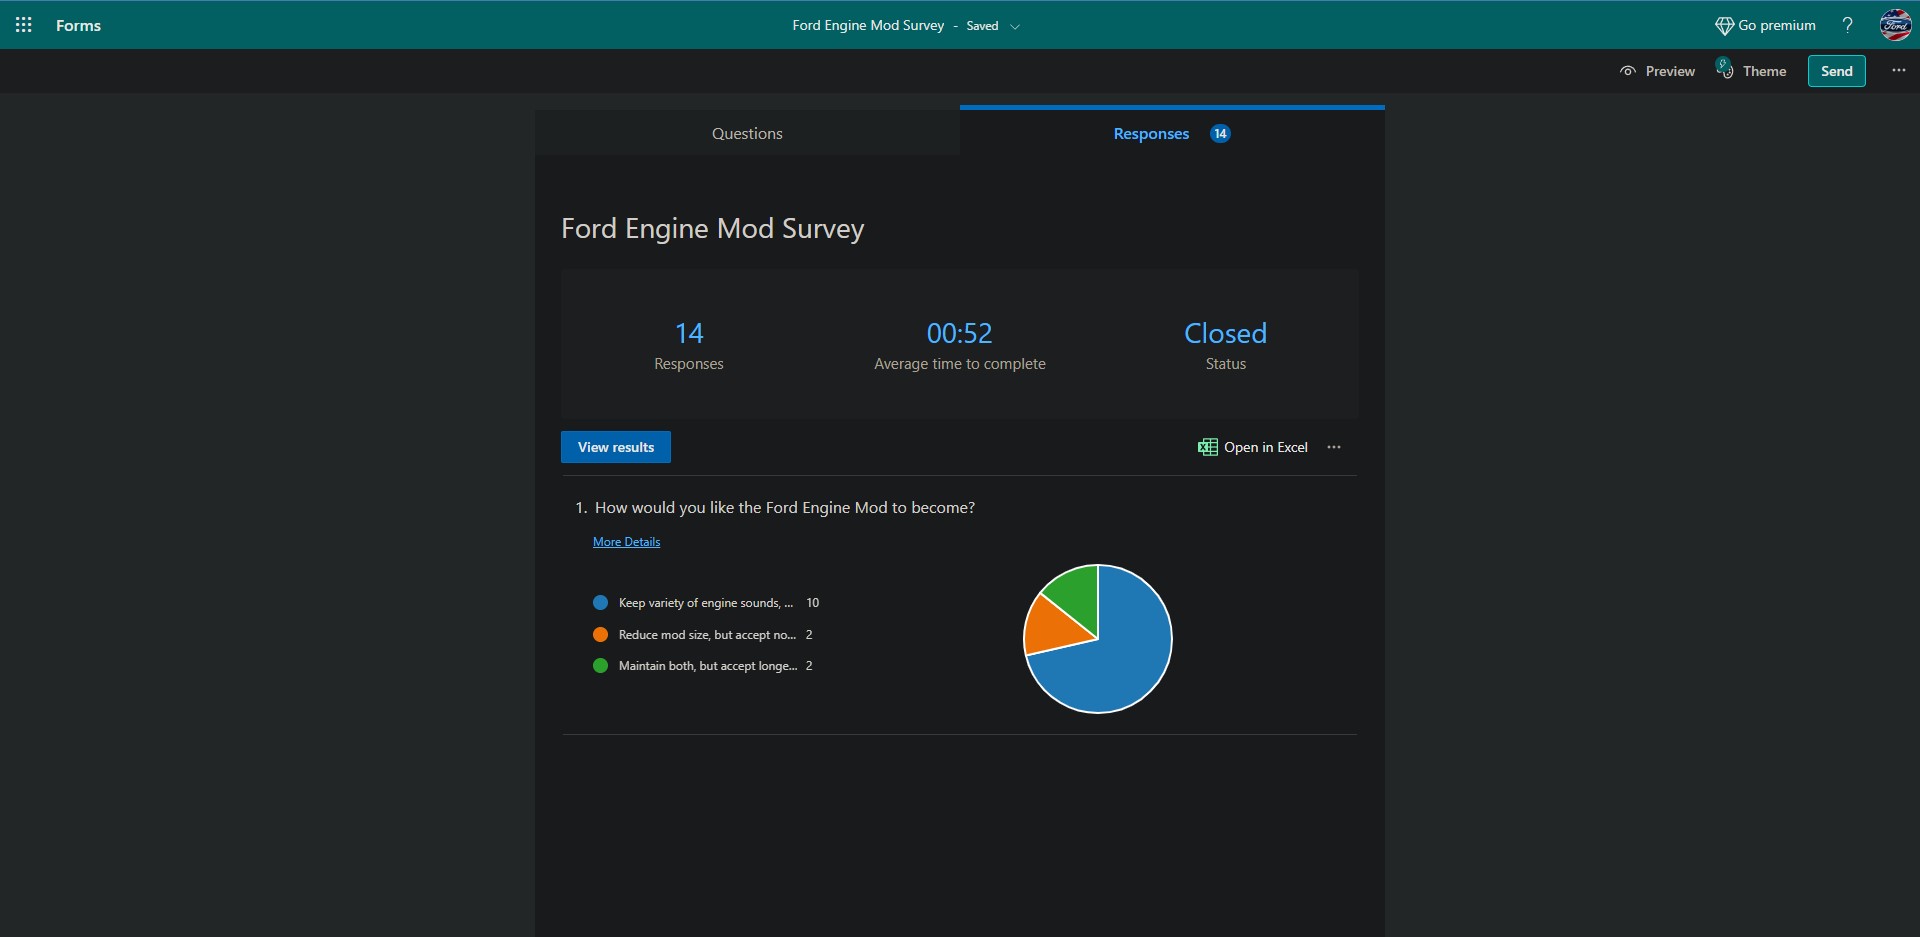This screenshot has height=937, width=1920.
Task: Switch to the Responses tab
Action: (1172, 133)
